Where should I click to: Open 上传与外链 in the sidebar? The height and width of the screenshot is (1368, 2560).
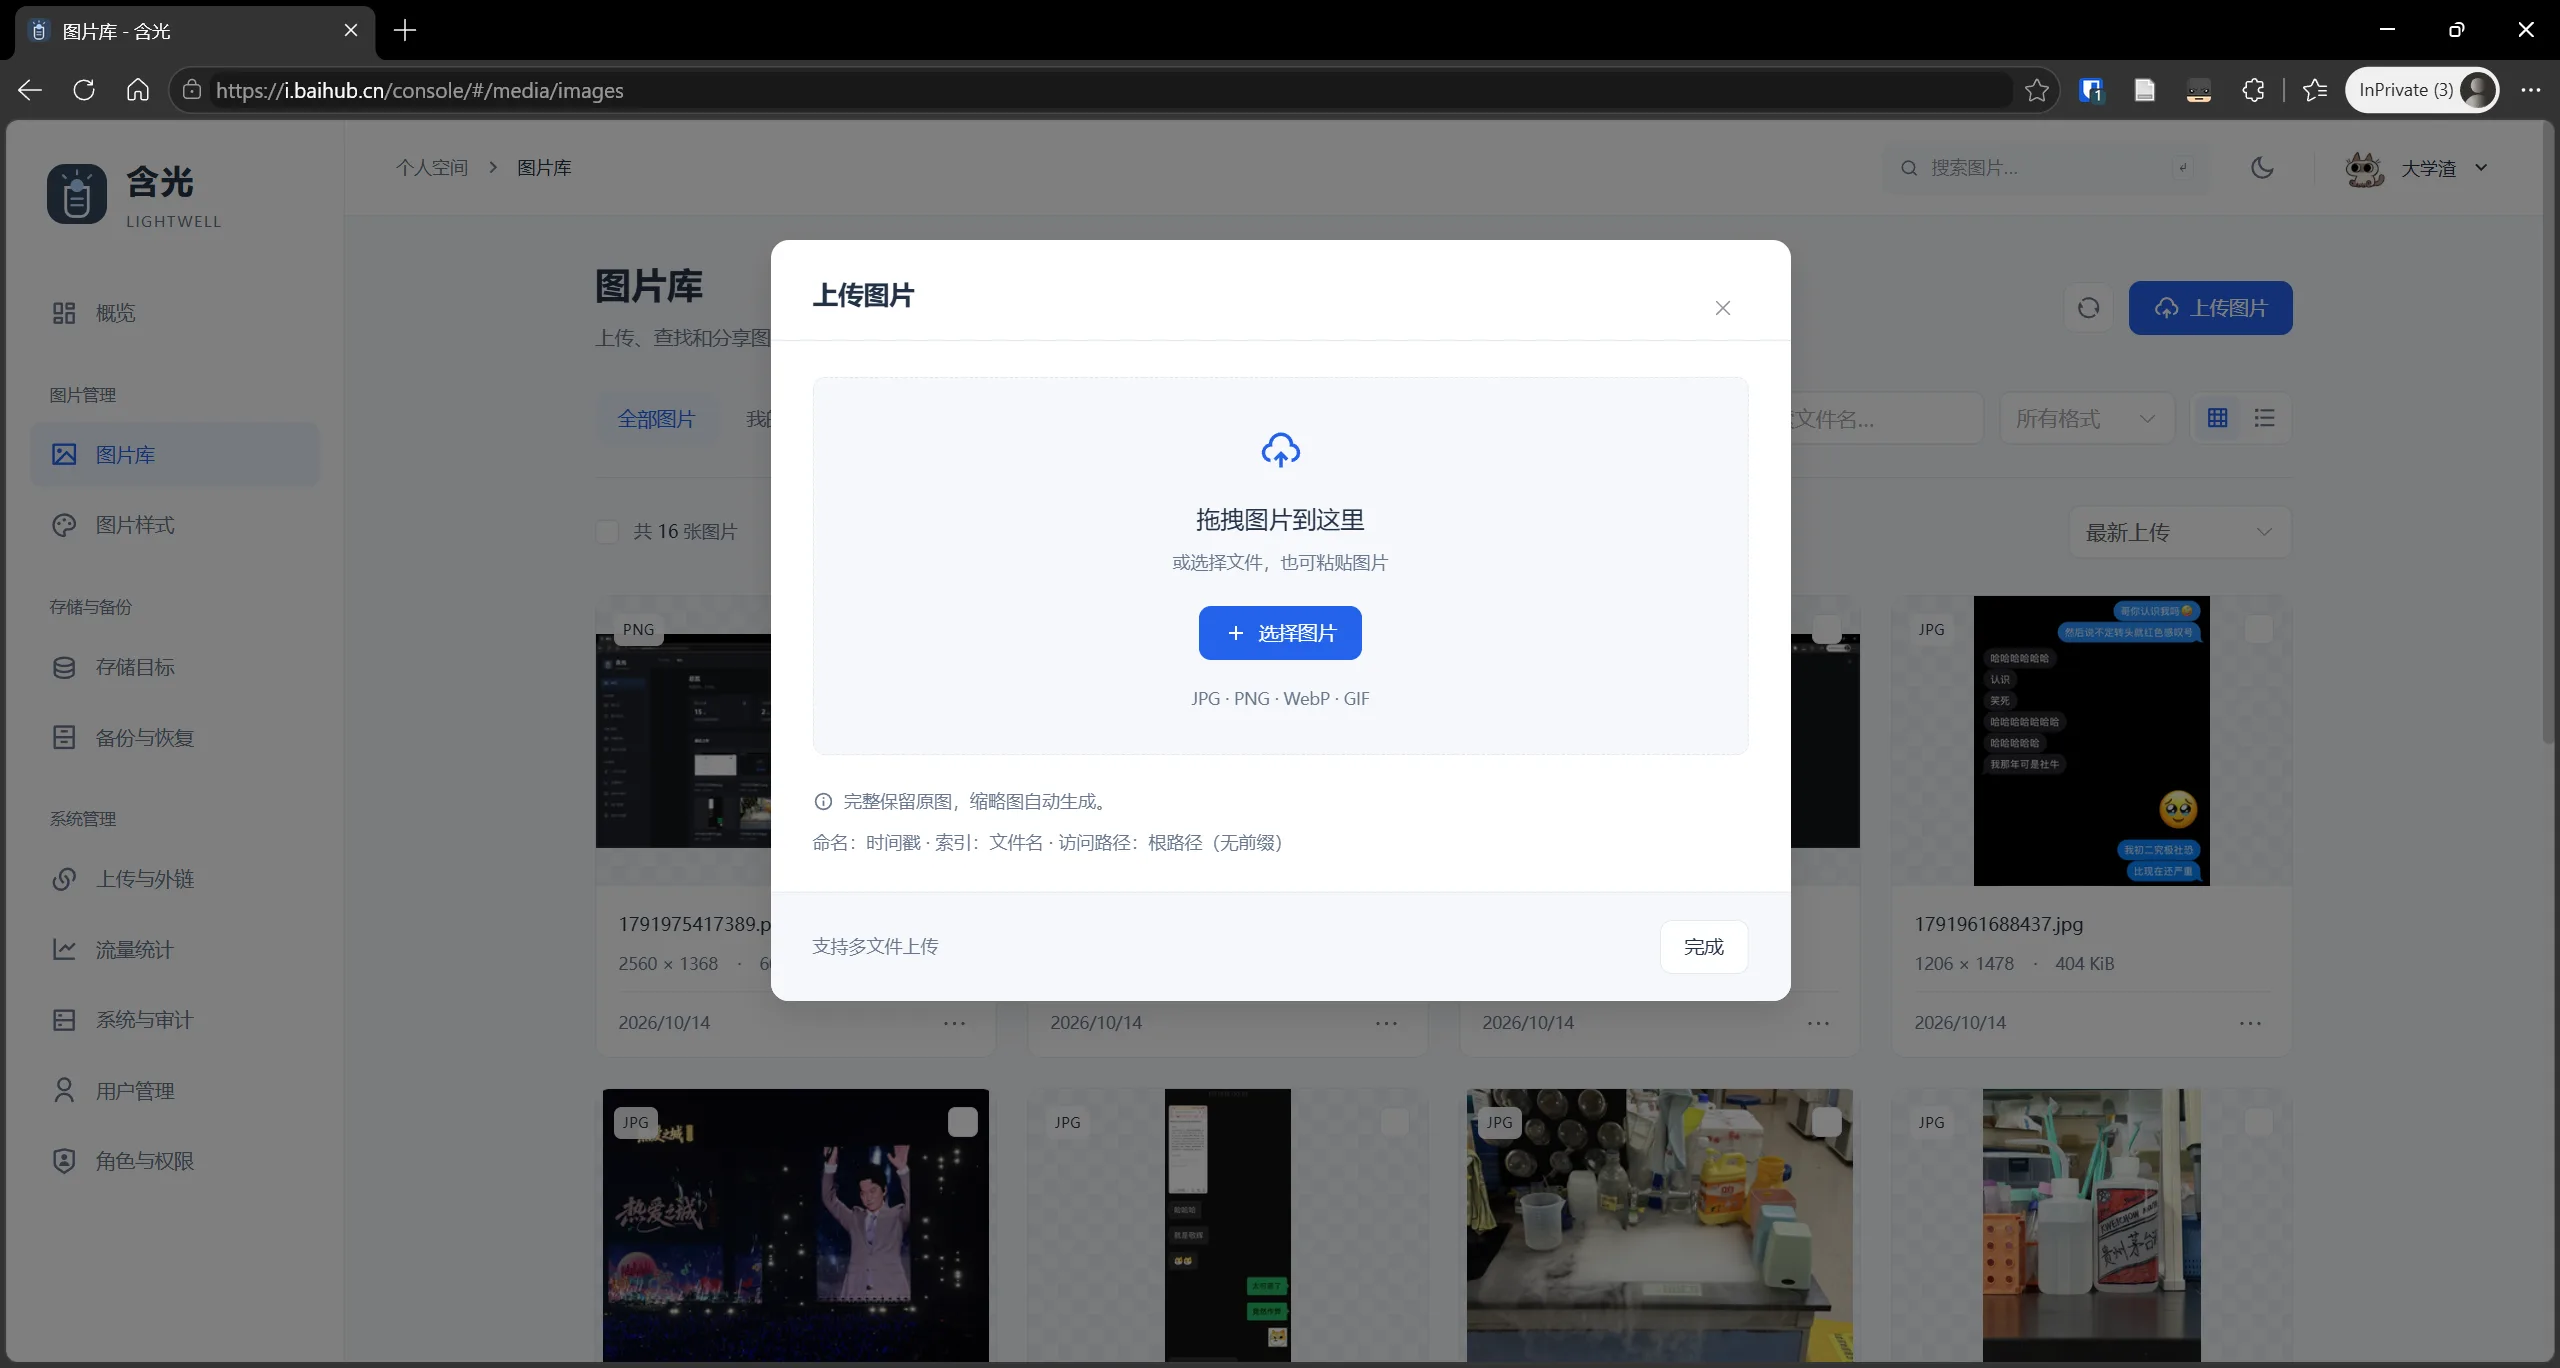click(x=175, y=879)
